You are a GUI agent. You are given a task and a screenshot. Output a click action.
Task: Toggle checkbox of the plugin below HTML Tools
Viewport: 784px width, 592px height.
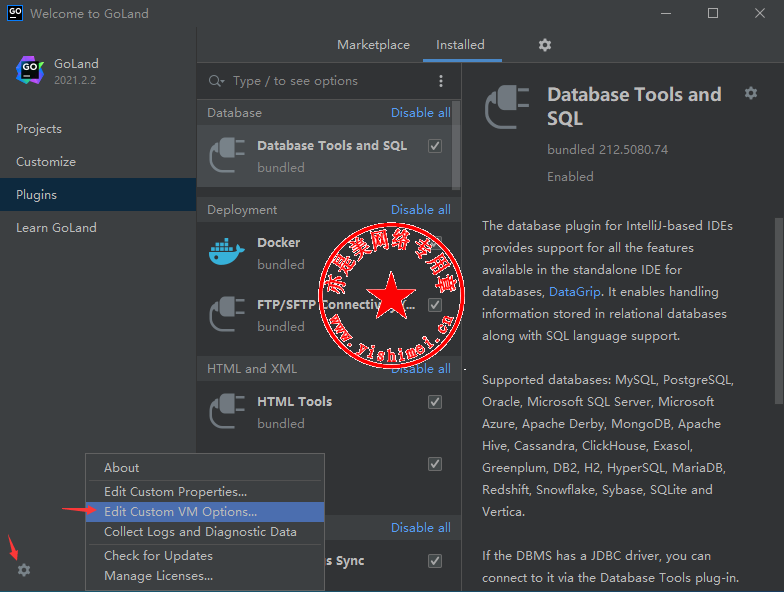coord(435,464)
